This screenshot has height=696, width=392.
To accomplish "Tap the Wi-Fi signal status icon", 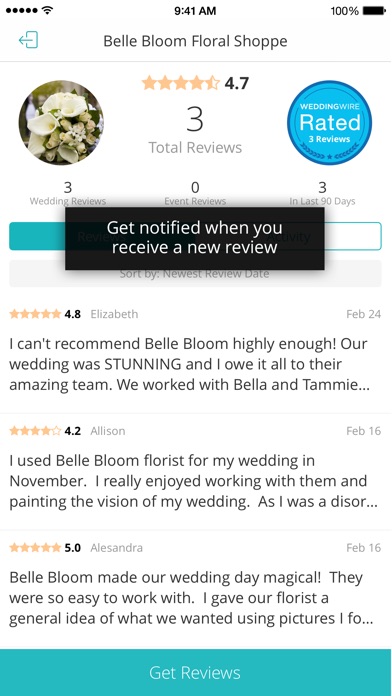I will tap(48, 10).
